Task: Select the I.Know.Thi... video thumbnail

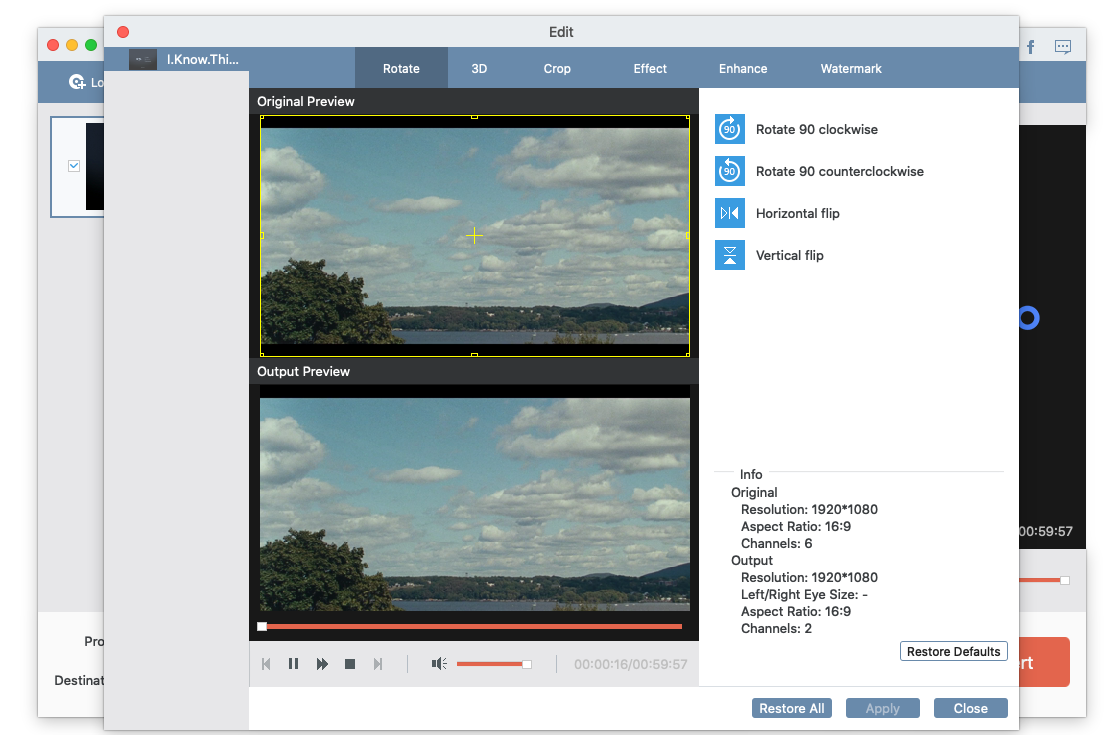Action: tap(143, 60)
